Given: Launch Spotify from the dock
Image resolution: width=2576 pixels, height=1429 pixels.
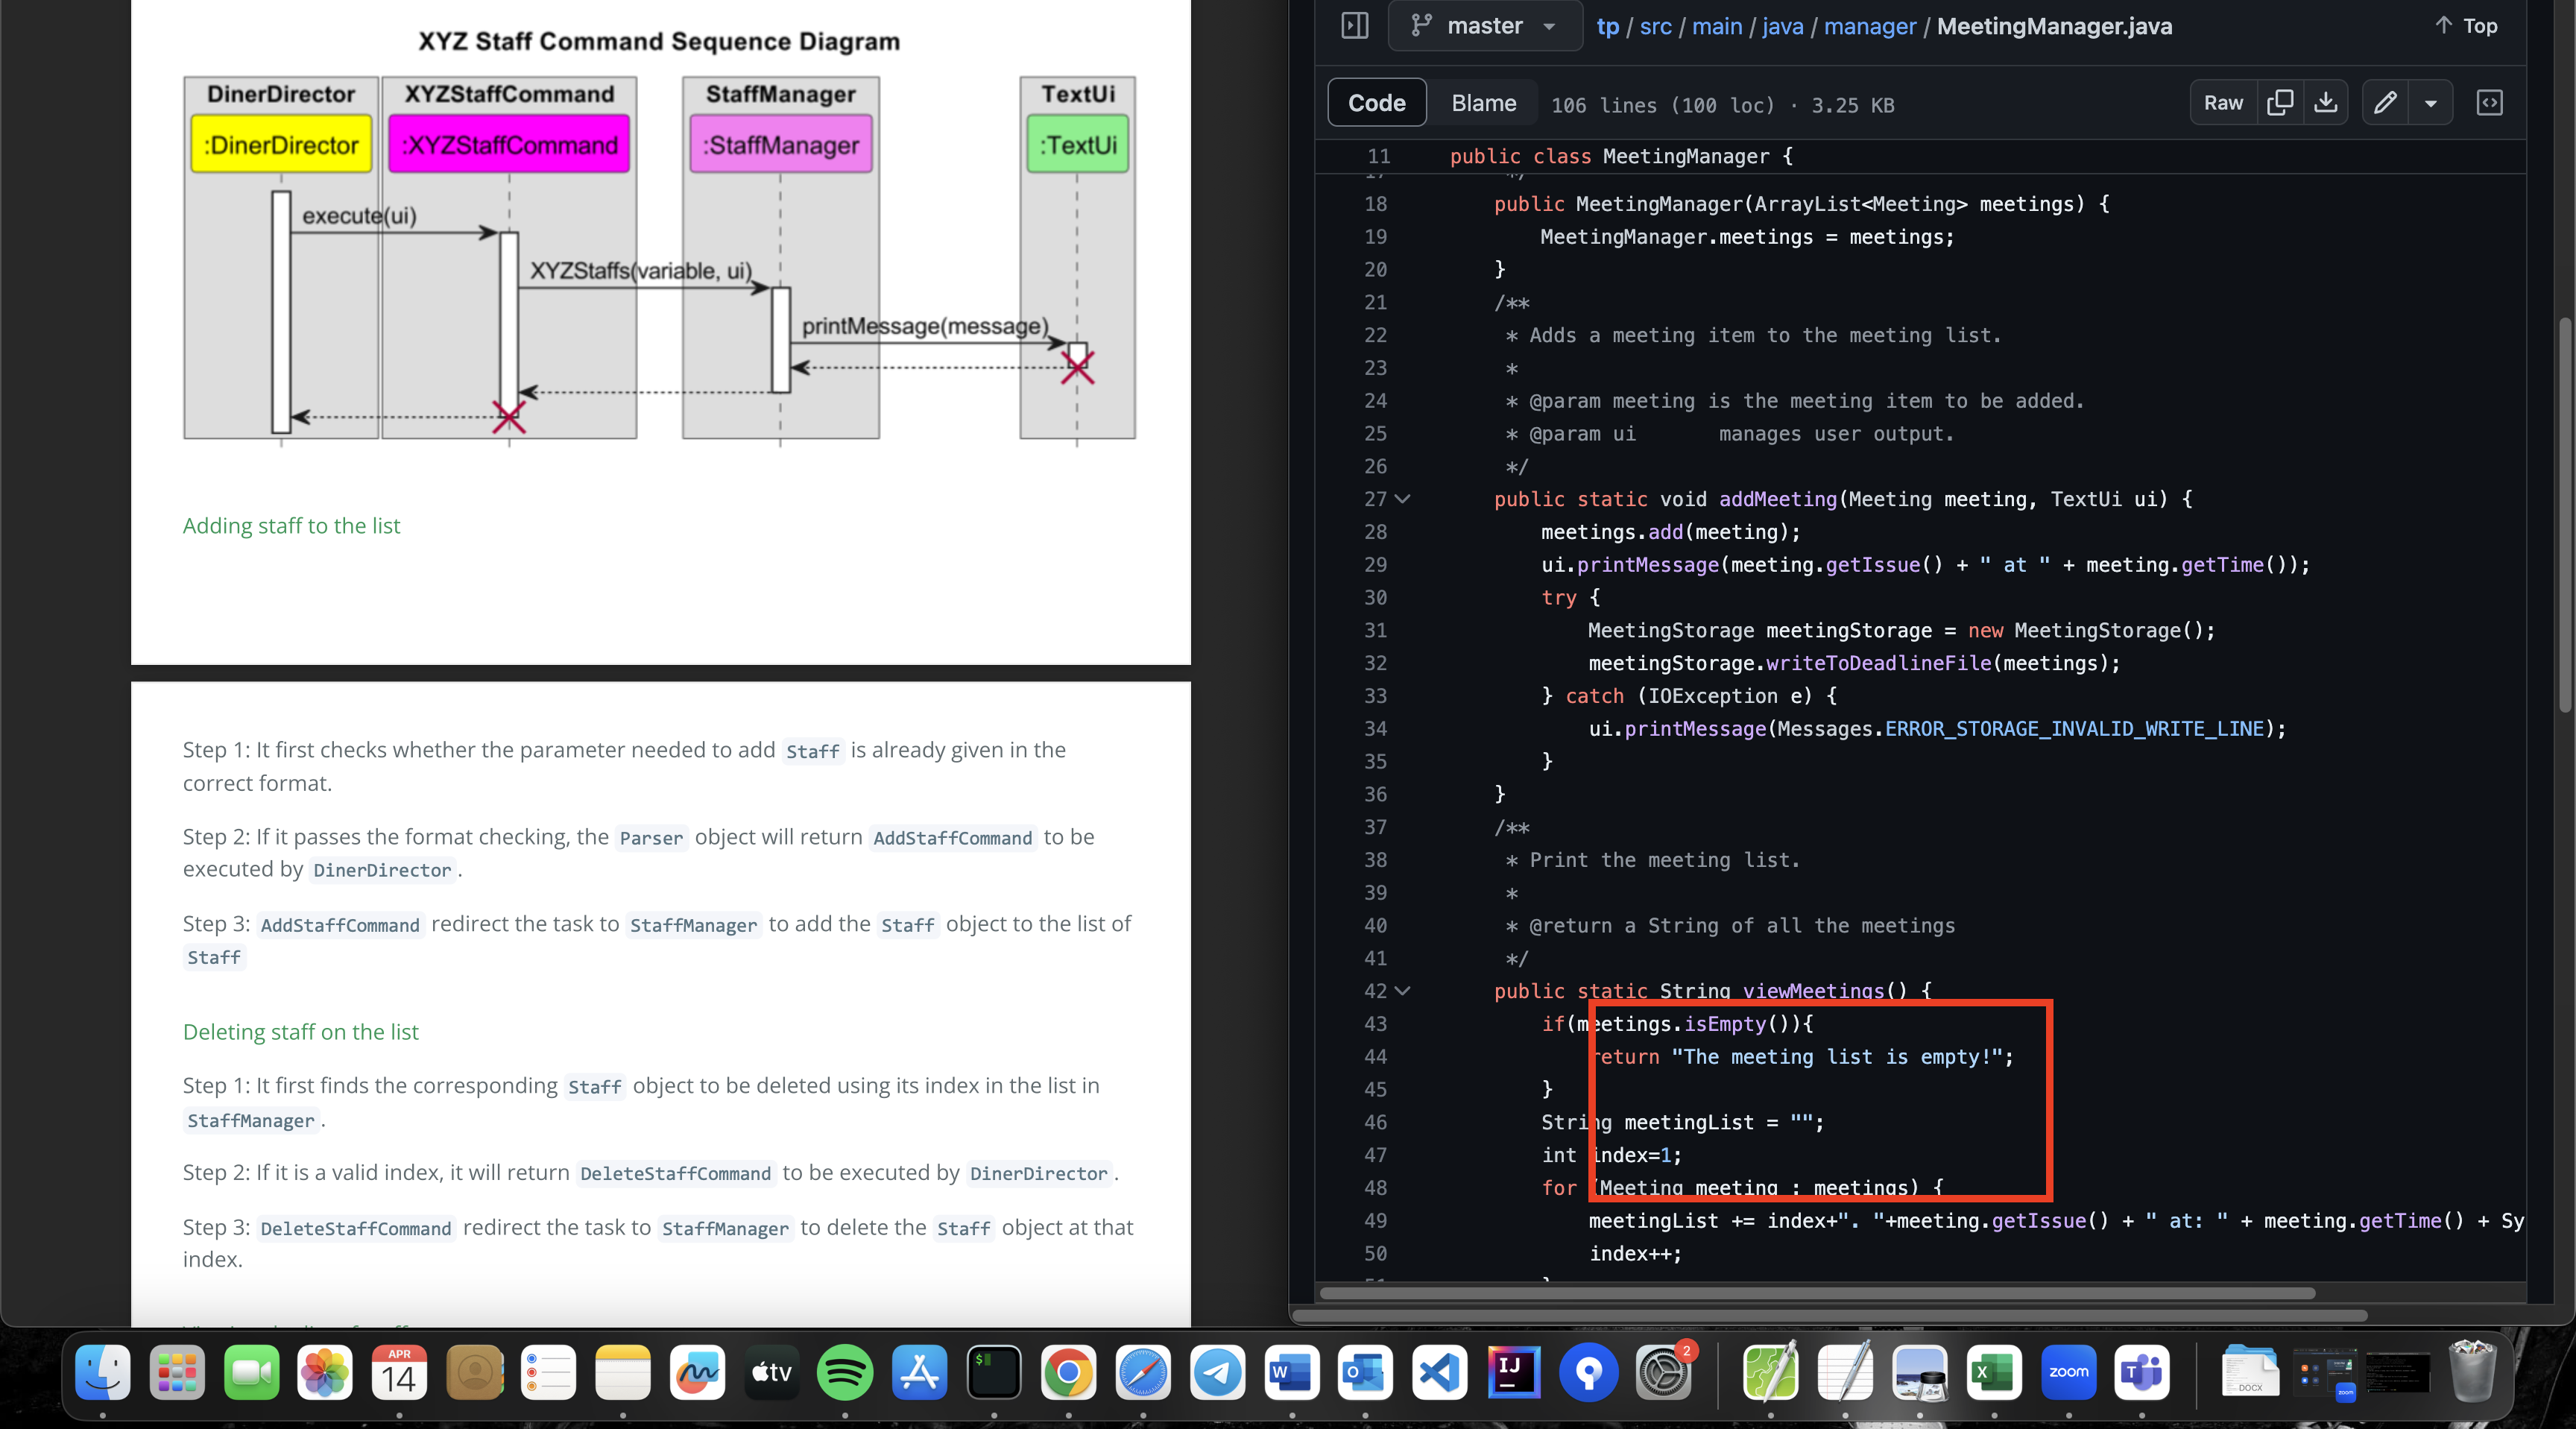Looking at the screenshot, I should (x=844, y=1372).
